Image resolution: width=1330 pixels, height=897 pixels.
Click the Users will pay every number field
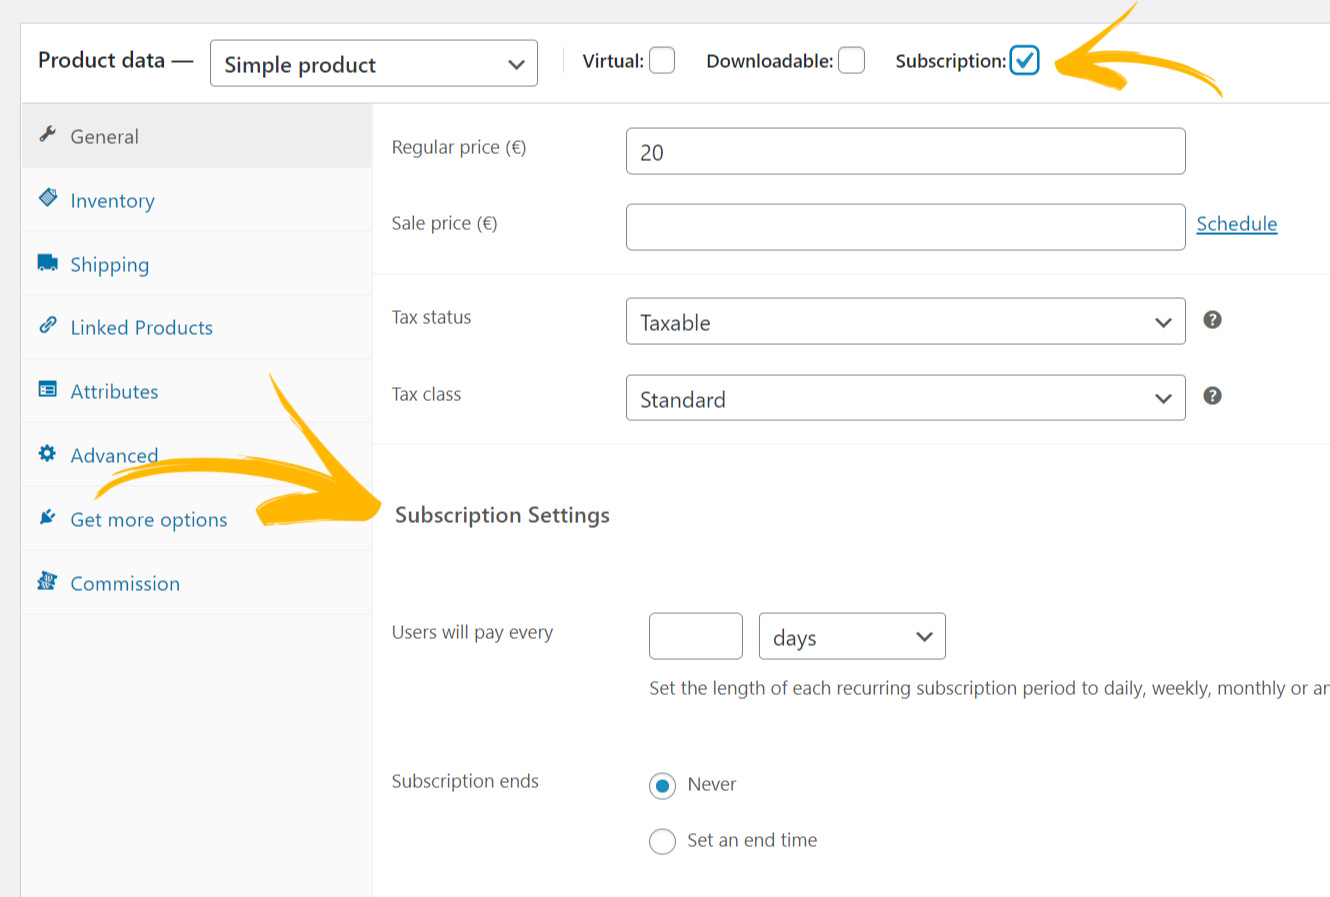696,636
